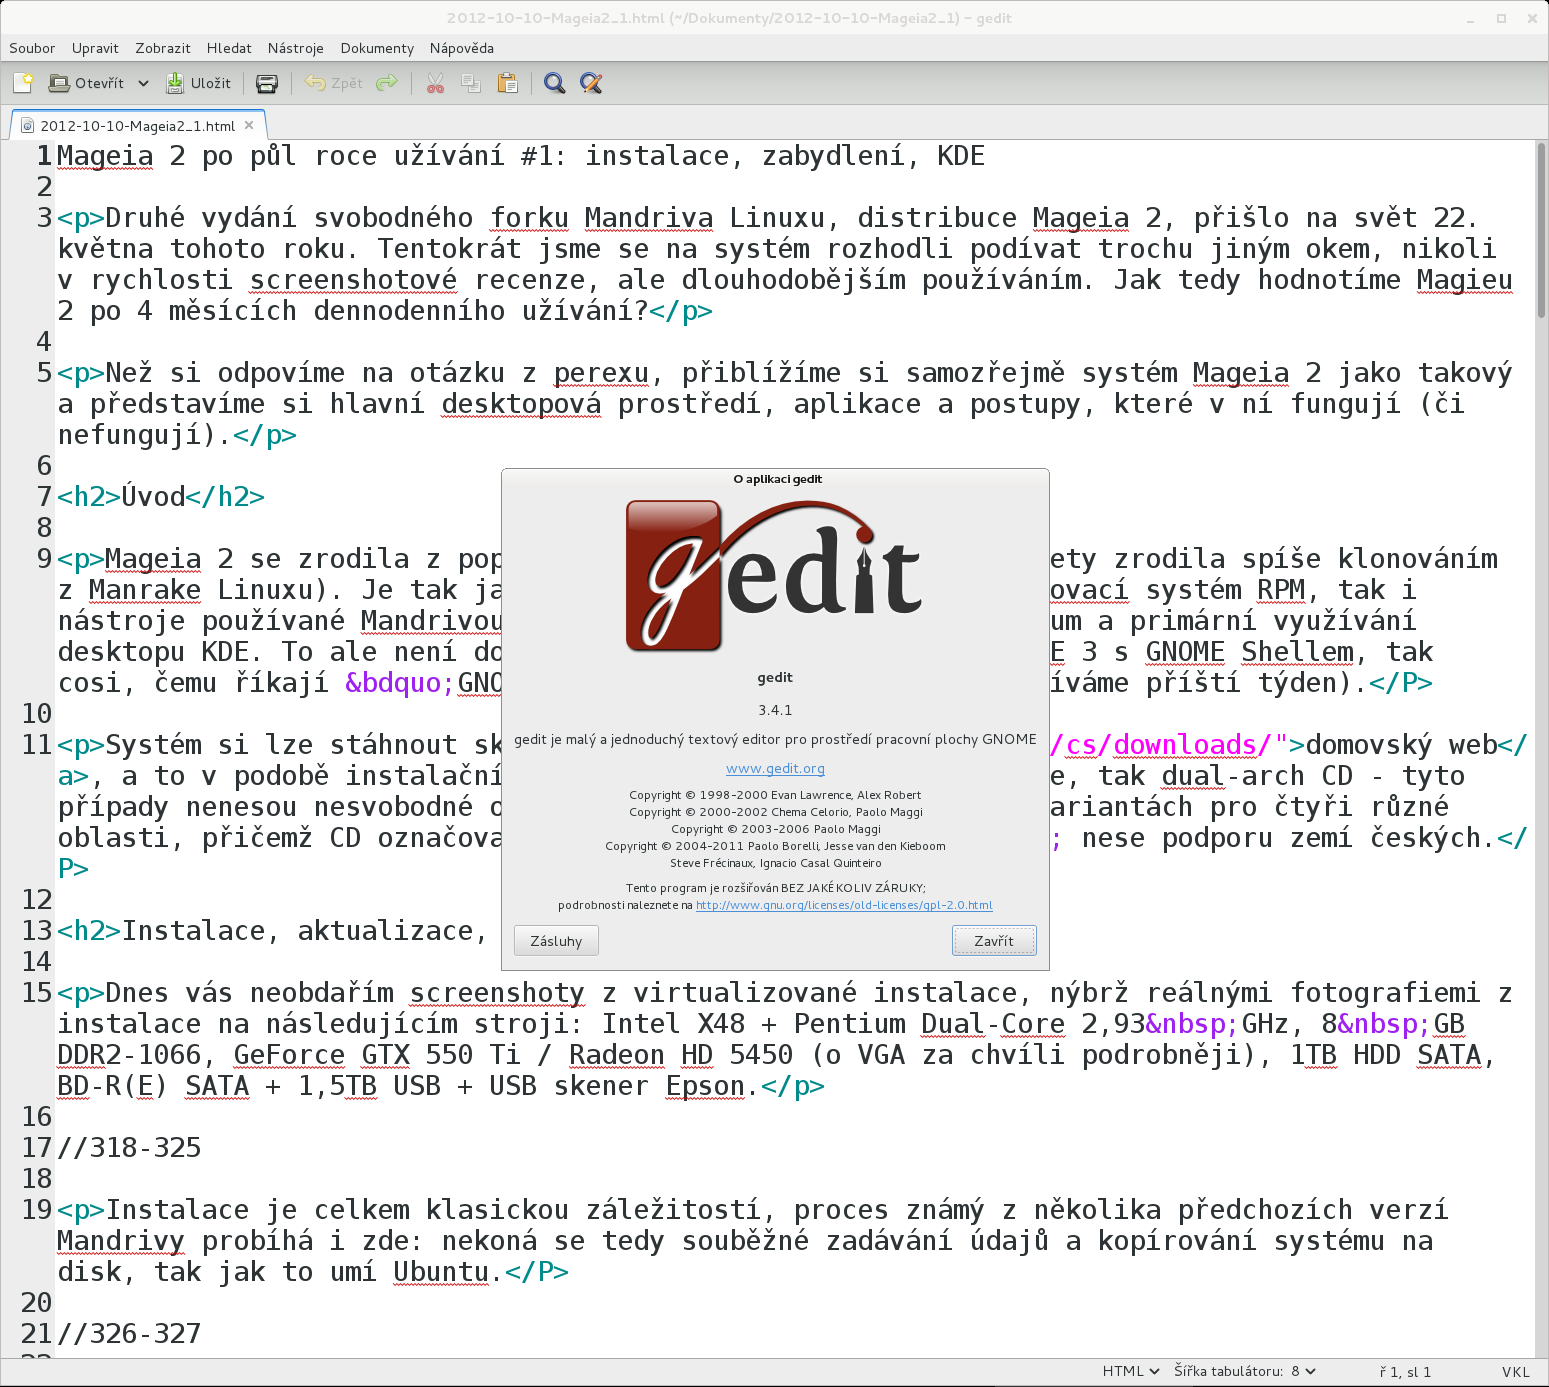
Task: Print the document using printer icon
Action: tap(267, 83)
